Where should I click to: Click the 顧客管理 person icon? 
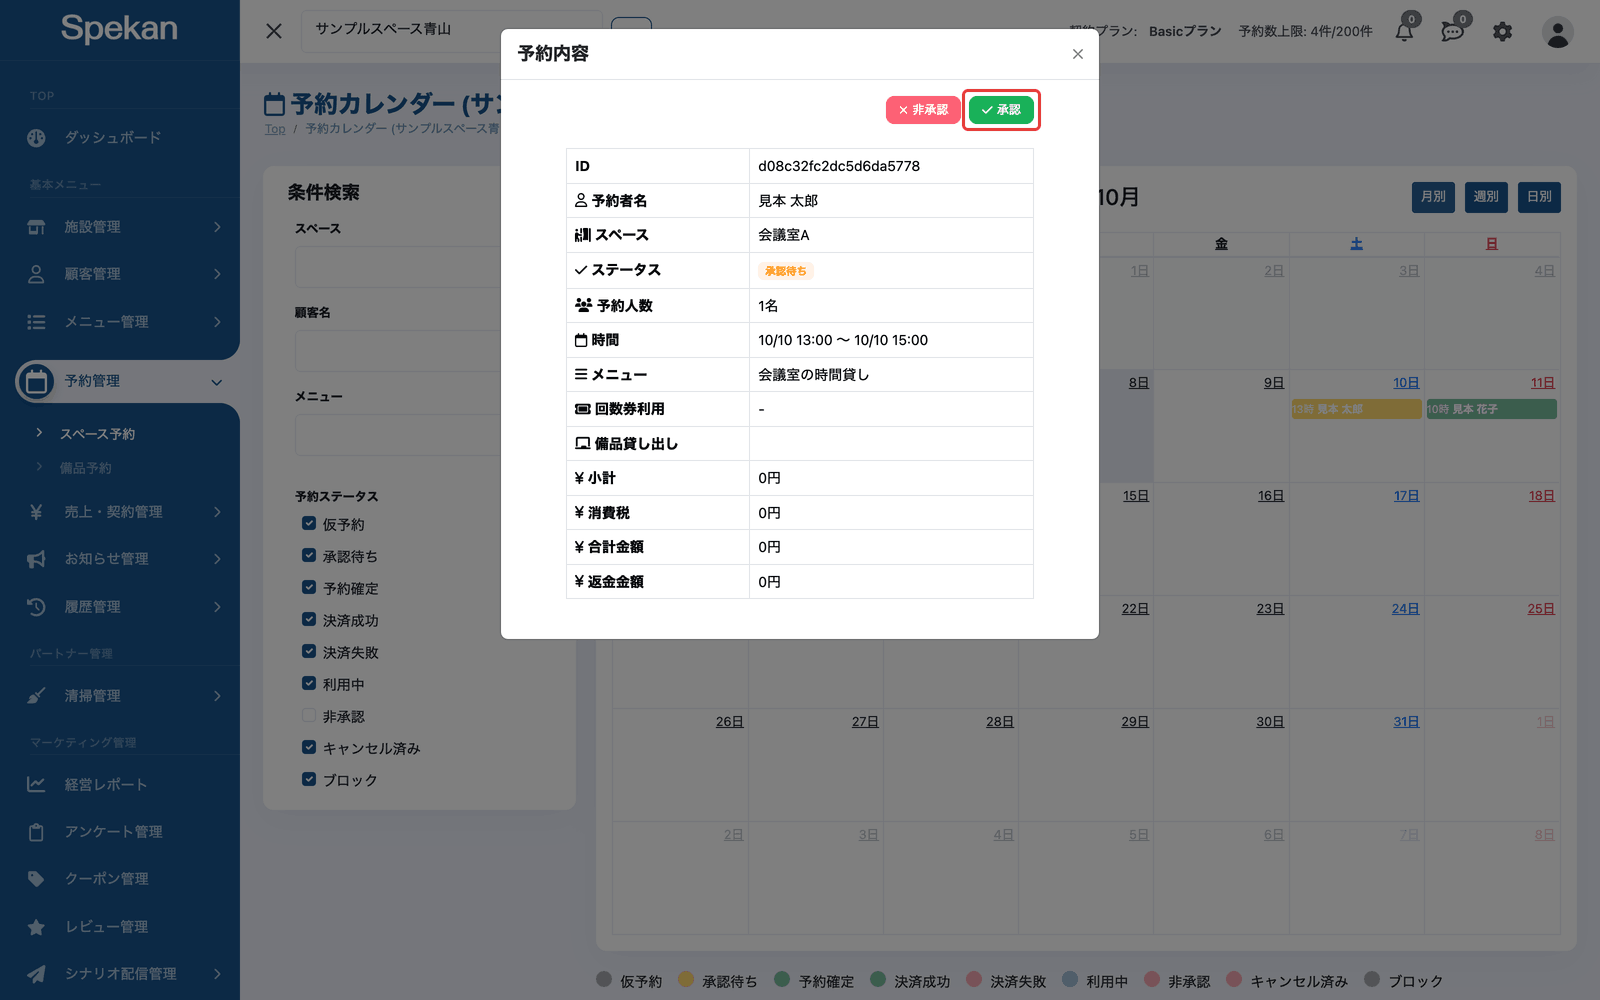click(x=36, y=274)
